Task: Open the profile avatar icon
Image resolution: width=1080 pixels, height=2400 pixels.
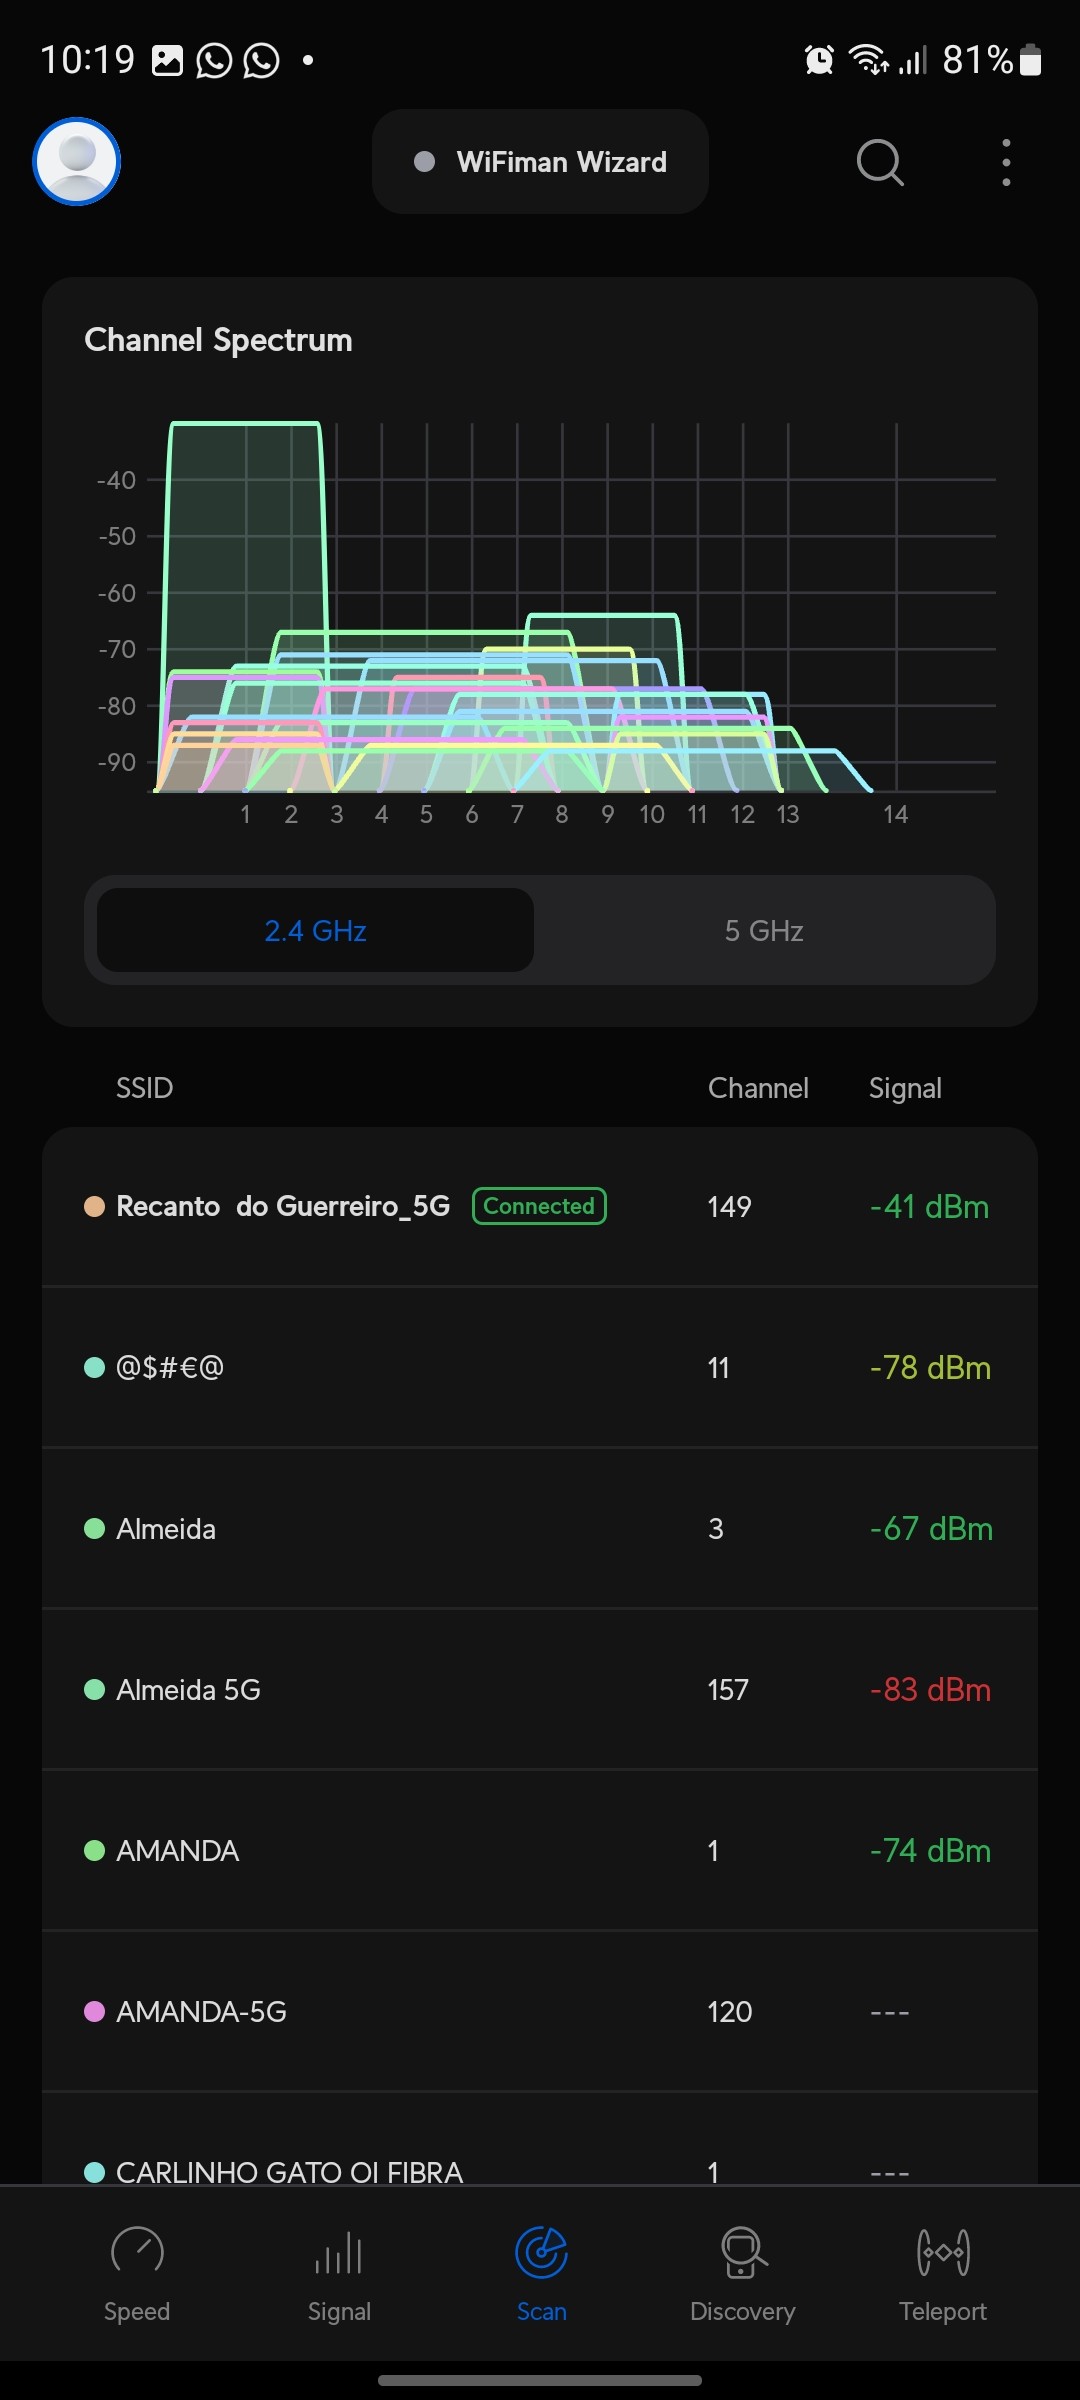Action: point(77,162)
